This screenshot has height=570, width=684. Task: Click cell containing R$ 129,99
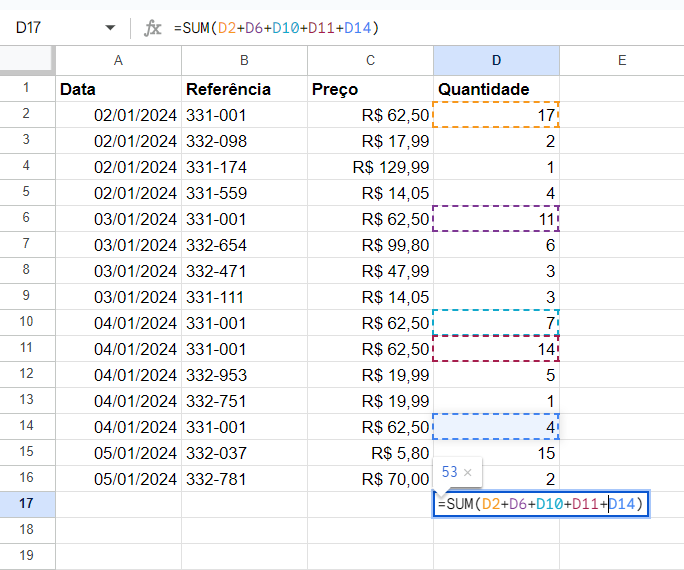(370, 167)
